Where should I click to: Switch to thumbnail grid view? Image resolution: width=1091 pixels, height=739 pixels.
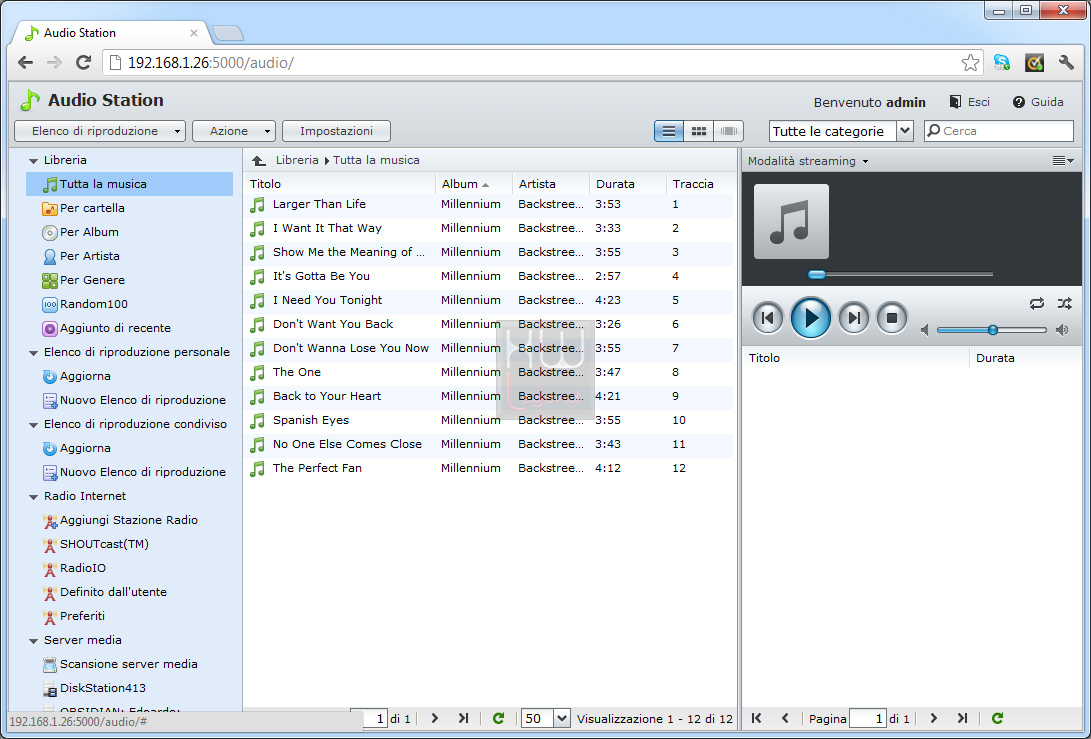coord(699,131)
